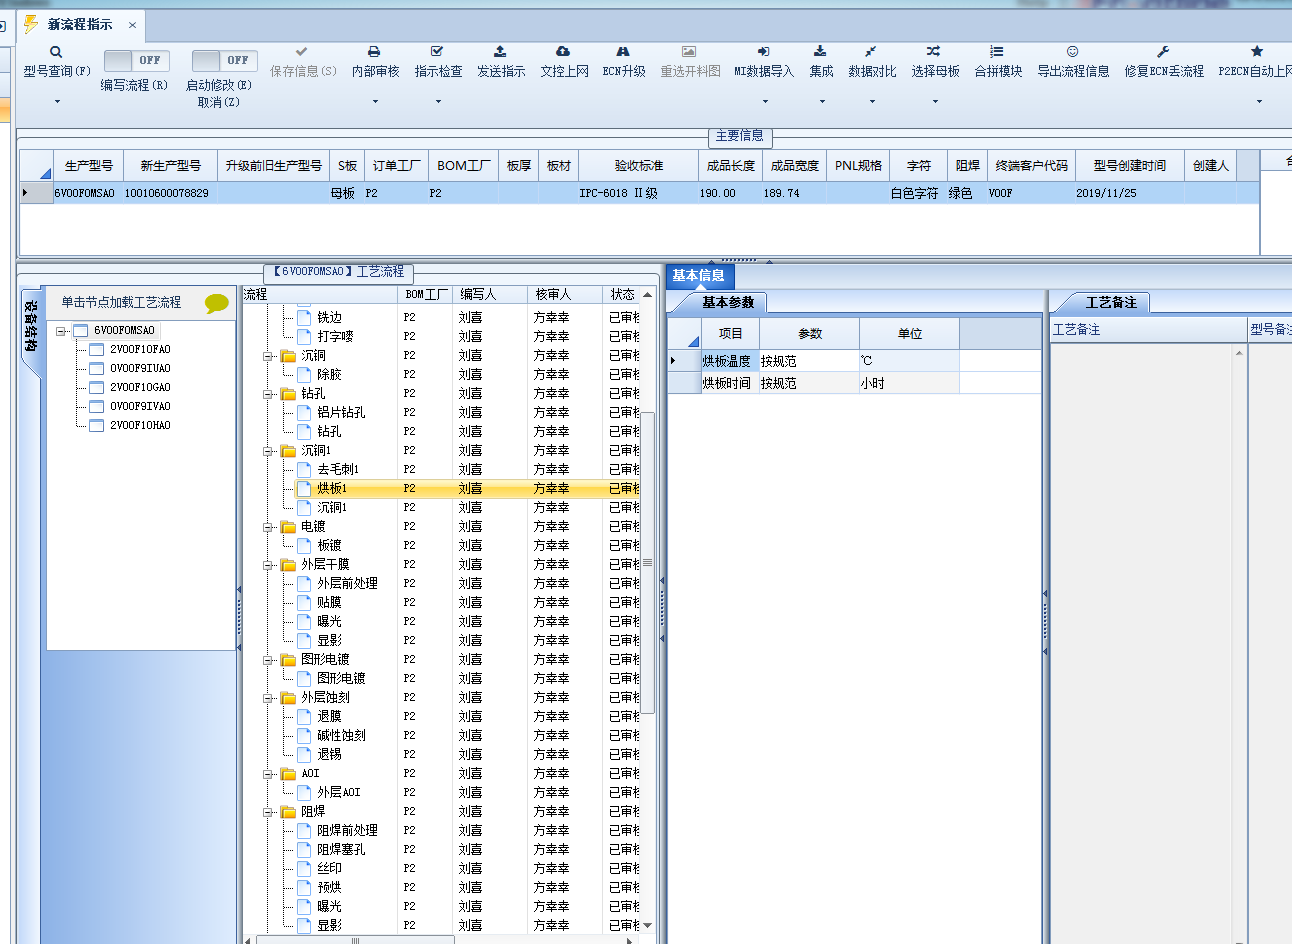Viewport: 1292px width, 944px height.
Task: Select the 基本信息 tab
Action: (698, 276)
